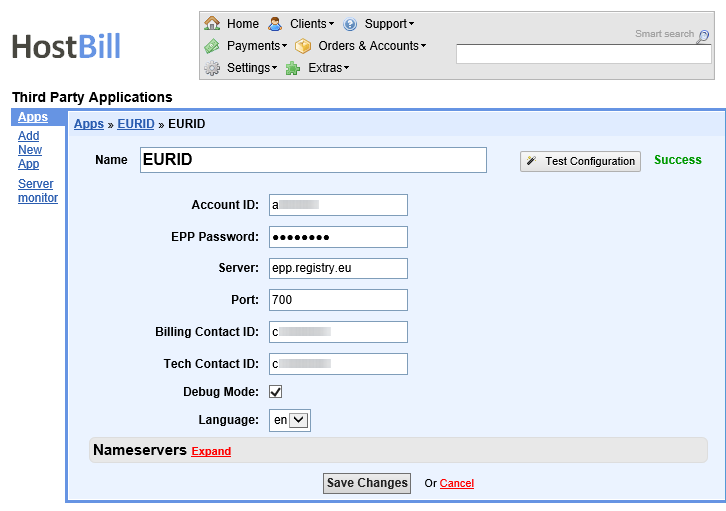Uncheck the Debug Mode checkbox
Viewport: 726px width, 511px height.
(275, 392)
